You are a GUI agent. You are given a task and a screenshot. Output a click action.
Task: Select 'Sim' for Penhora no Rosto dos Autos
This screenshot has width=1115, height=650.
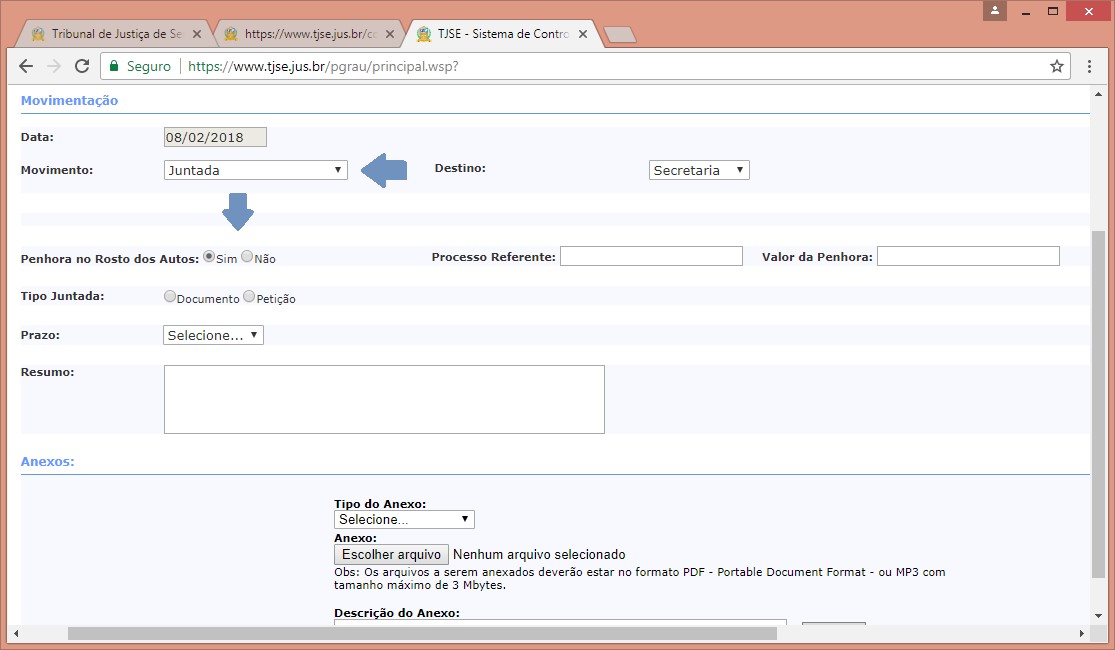tap(209, 257)
